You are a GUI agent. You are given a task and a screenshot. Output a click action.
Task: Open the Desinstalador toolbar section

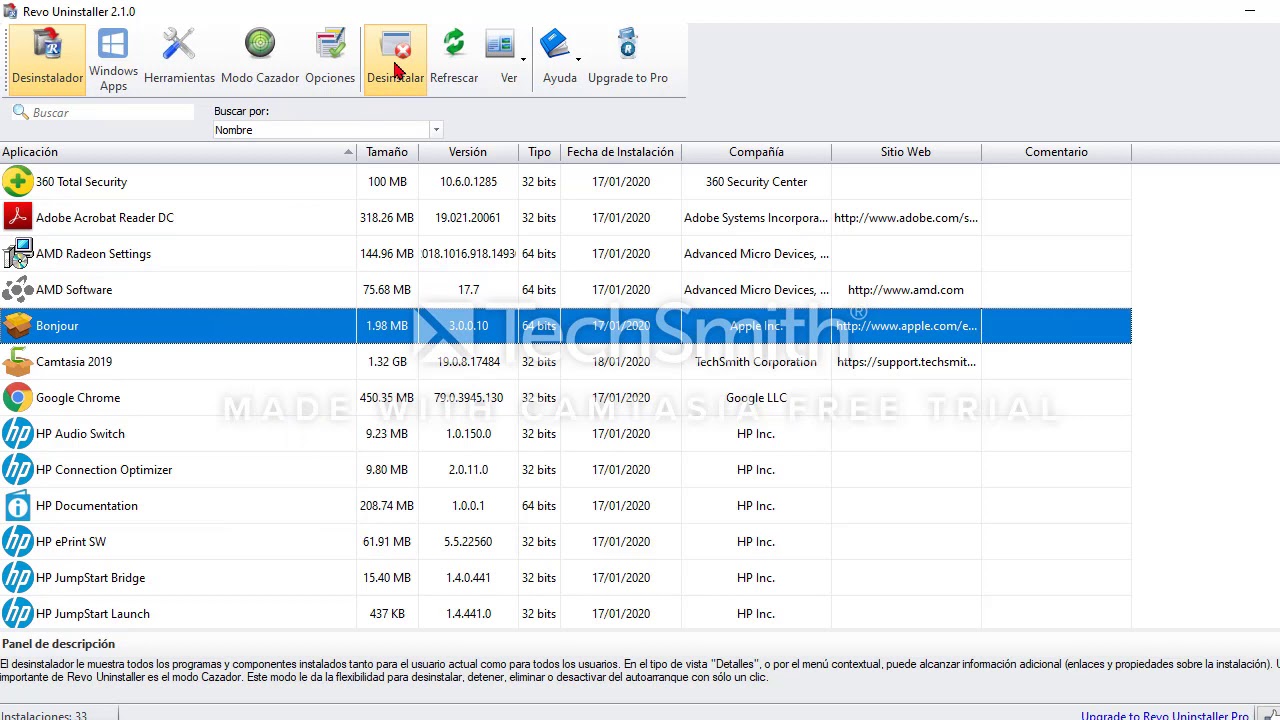[48, 59]
